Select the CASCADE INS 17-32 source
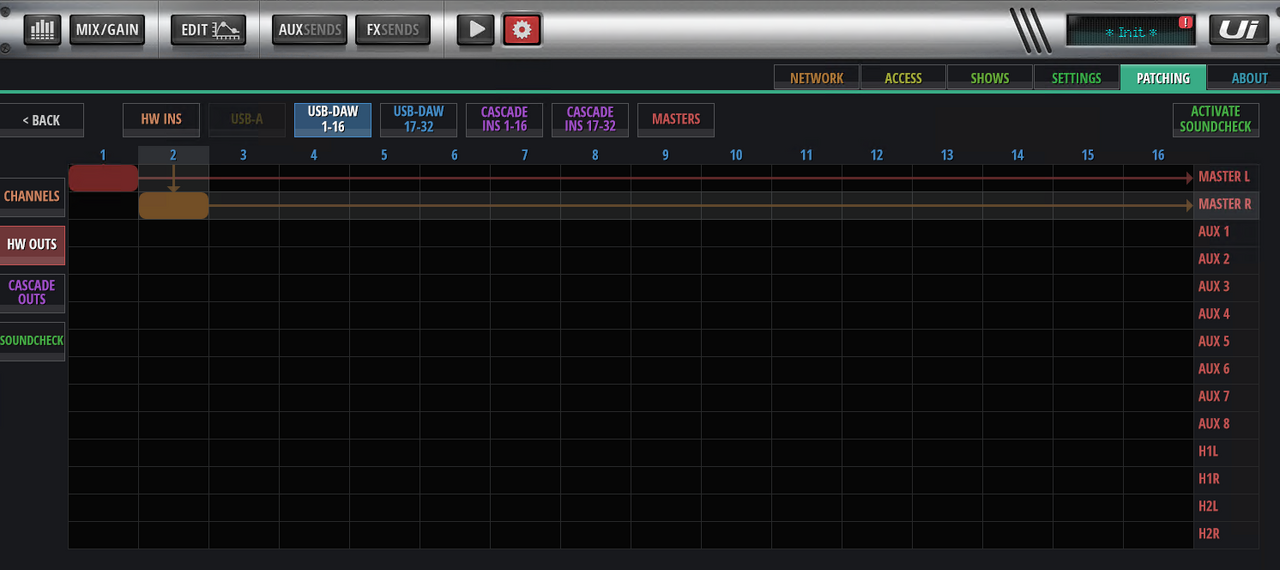 (x=590, y=119)
